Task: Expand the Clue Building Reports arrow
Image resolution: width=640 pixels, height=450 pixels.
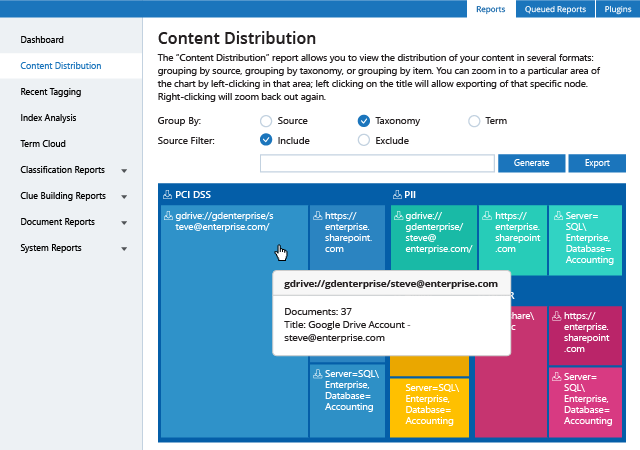Action: [124, 197]
